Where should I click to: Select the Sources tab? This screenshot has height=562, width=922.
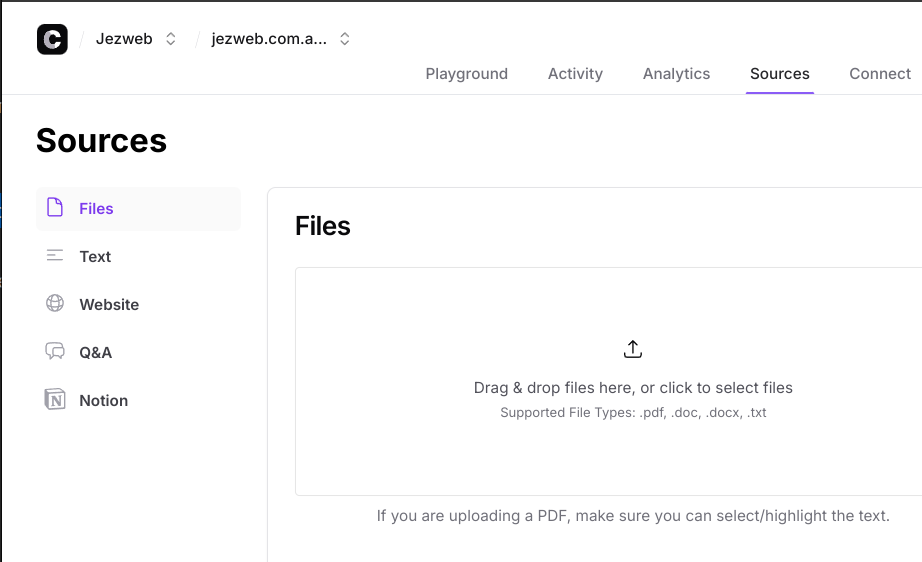779,74
